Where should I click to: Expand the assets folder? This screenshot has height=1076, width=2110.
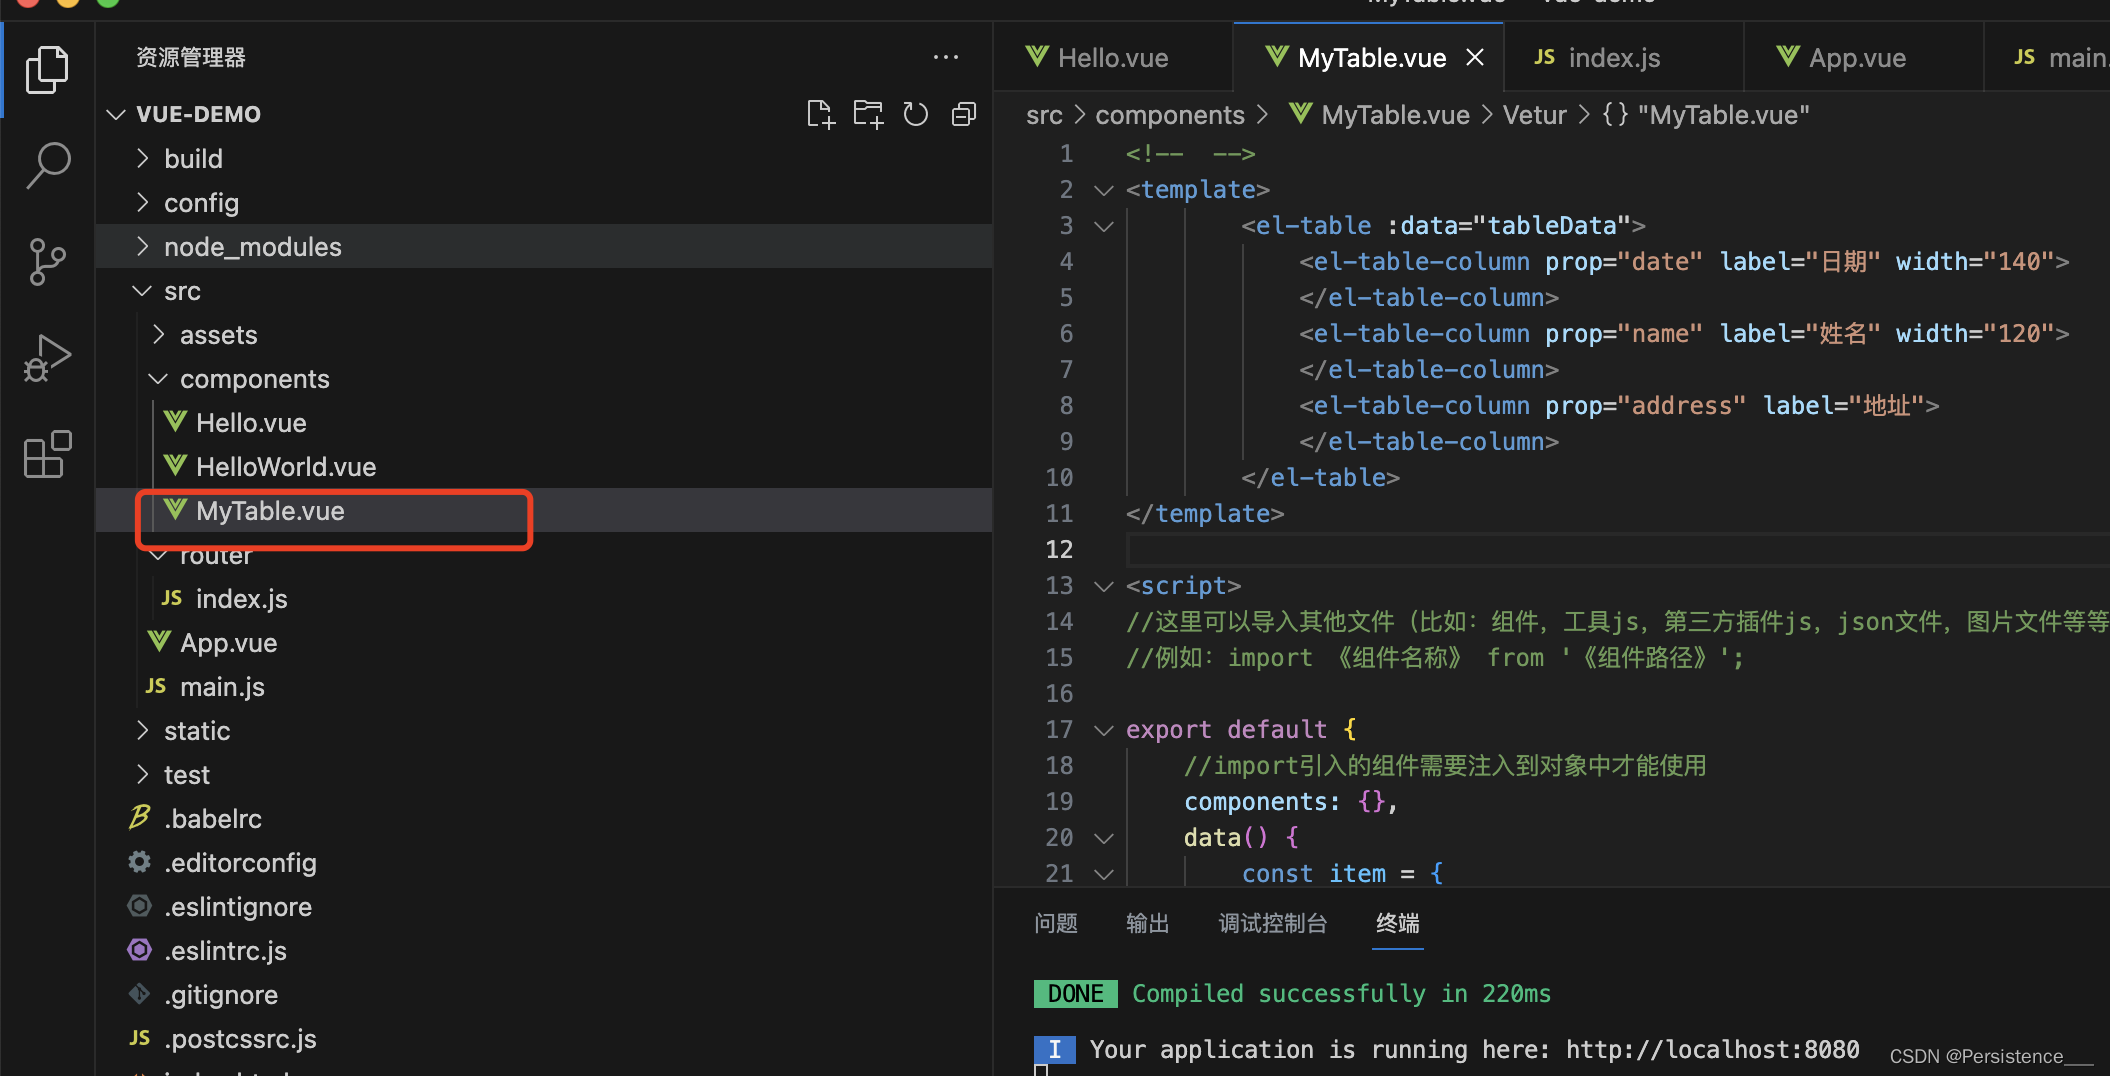coord(159,334)
